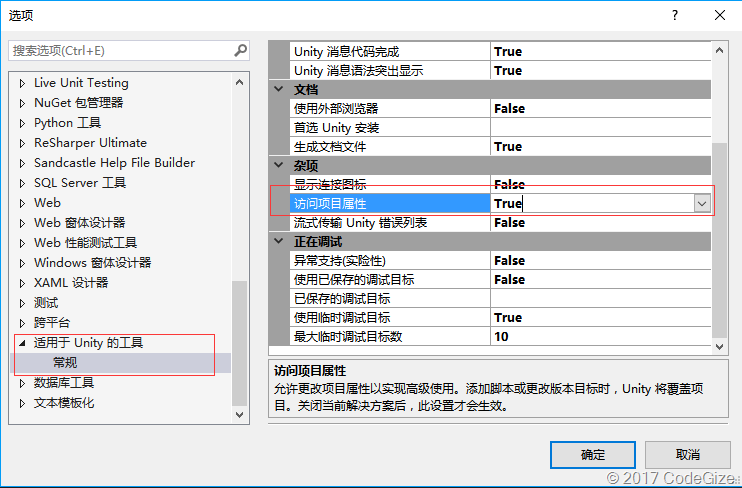Expand the Live Unit Testing node
The height and width of the screenshot is (488, 742).
[22, 83]
